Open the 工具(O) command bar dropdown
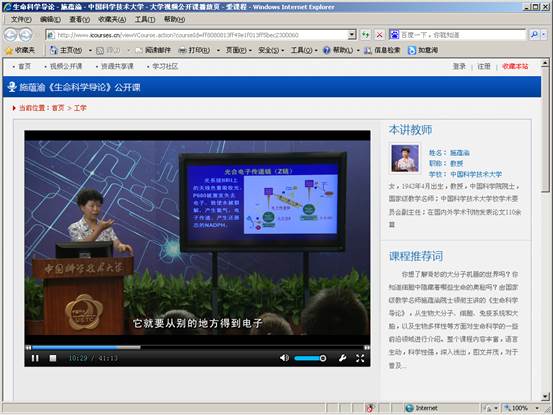Image resolution: width=553 pixels, height=415 pixels. 303,50
